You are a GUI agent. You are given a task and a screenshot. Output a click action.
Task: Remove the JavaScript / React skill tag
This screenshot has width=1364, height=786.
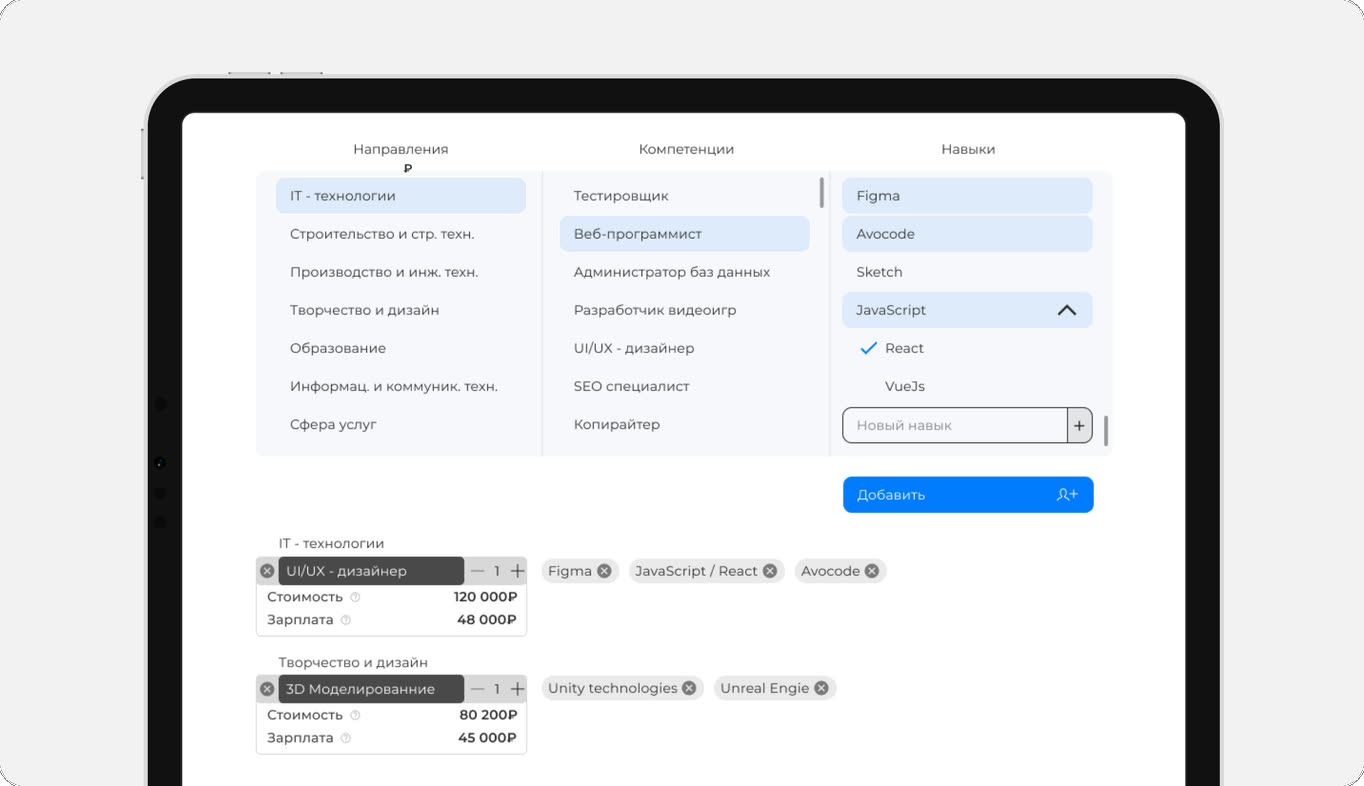point(770,571)
